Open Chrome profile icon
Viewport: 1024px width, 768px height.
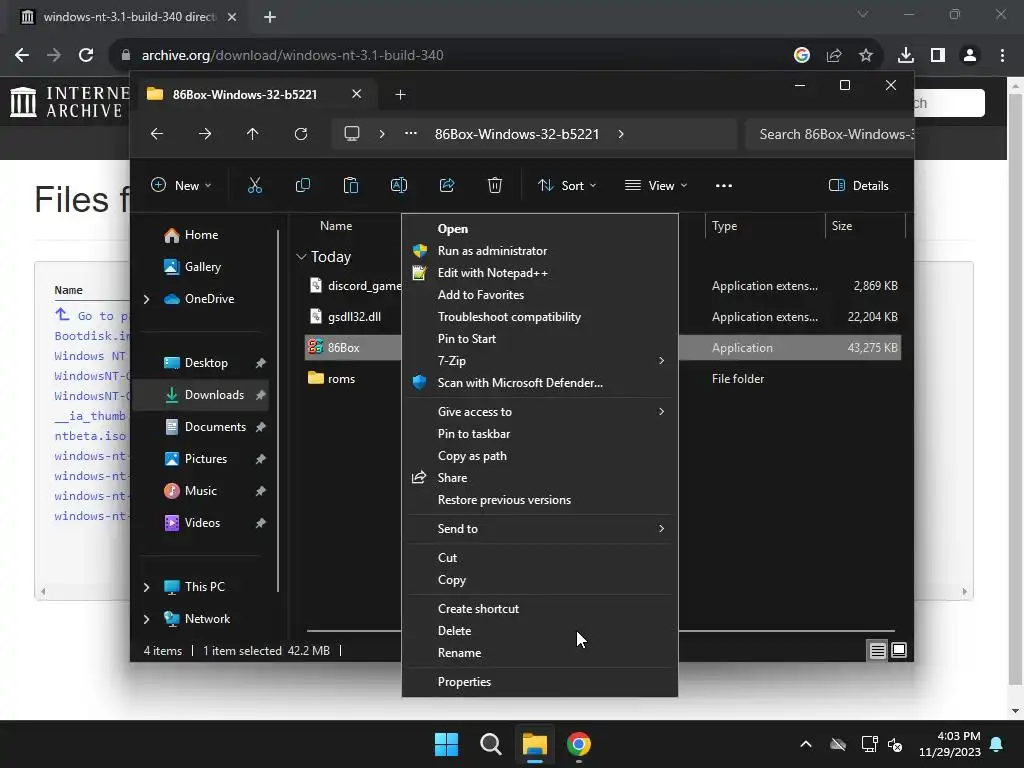[970, 56]
